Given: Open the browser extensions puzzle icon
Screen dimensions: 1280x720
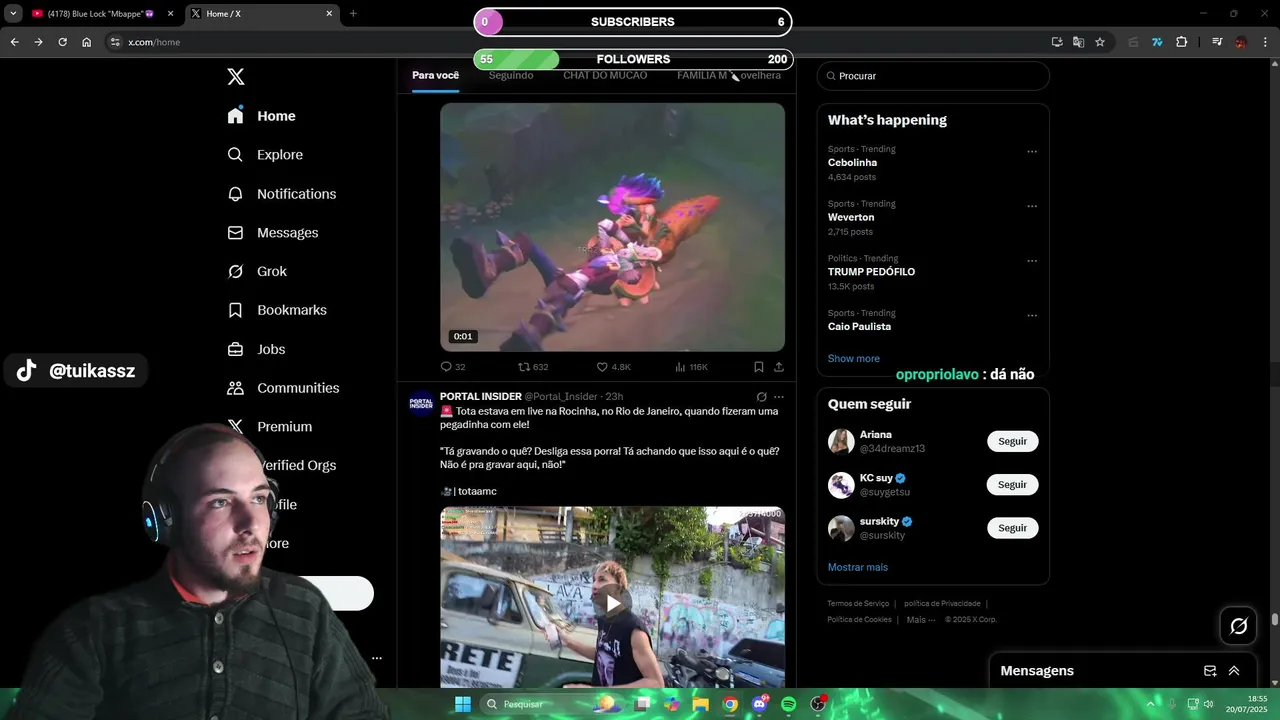Looking at the screenshot, I should tap(1181, 42).
